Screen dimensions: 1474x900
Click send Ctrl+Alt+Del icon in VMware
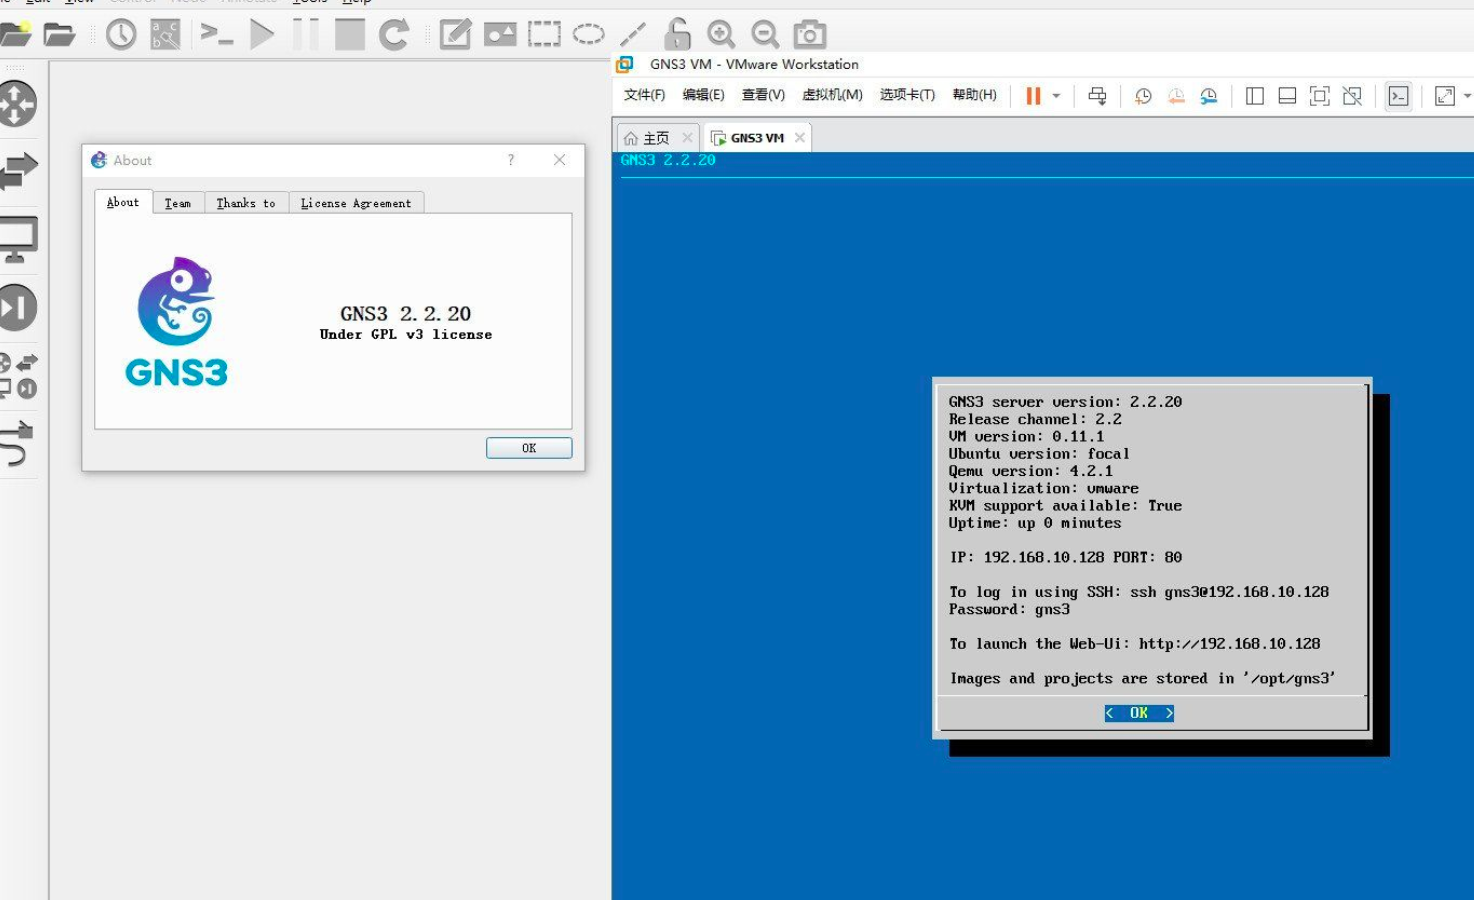(x=1097, y=96)
